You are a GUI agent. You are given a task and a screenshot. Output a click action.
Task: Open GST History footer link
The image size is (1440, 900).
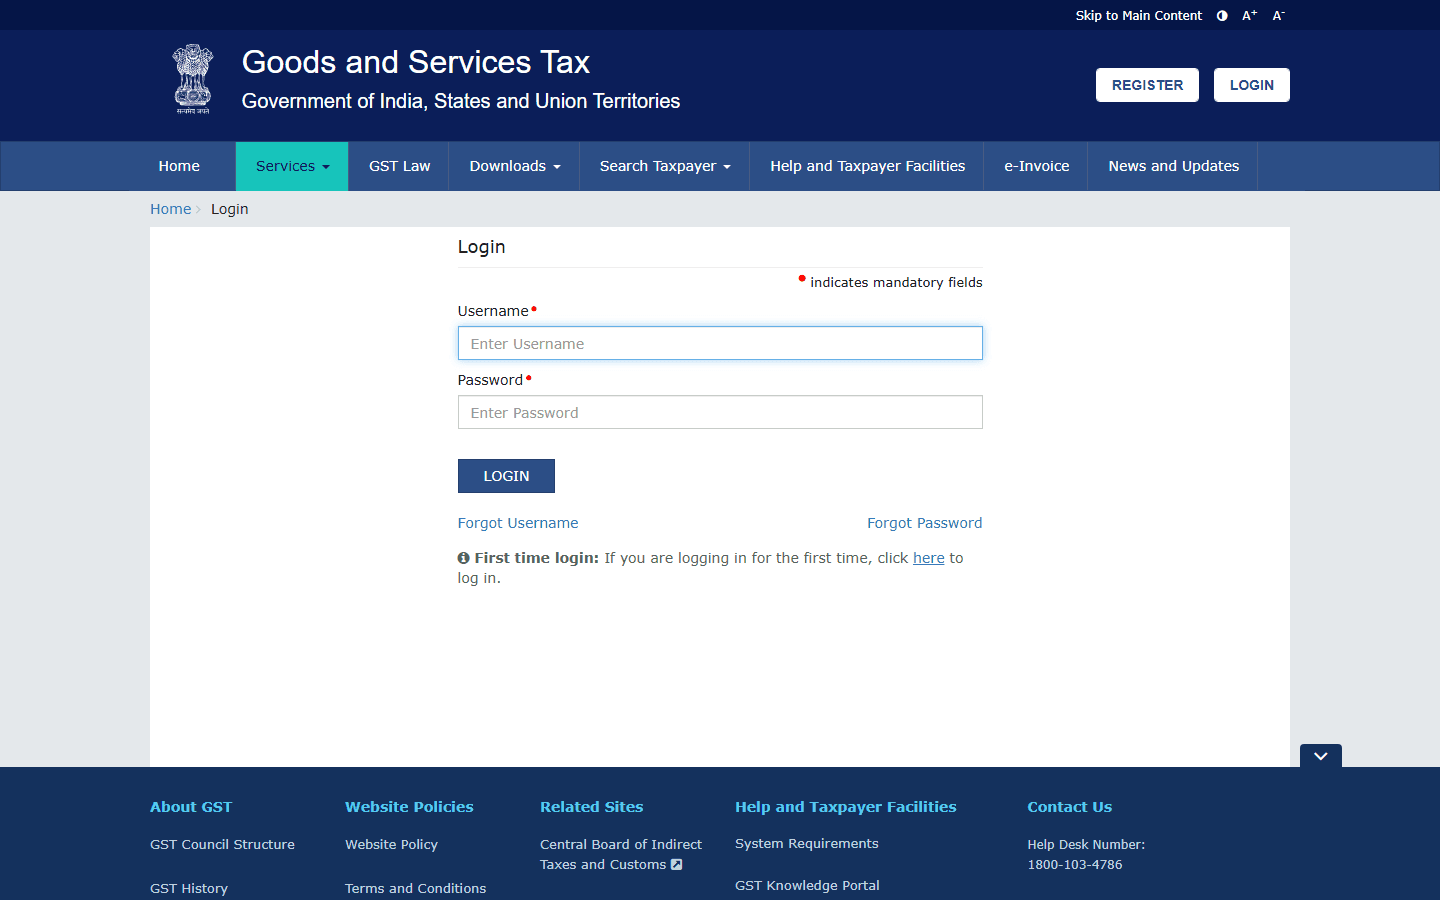tap(189, 888)
